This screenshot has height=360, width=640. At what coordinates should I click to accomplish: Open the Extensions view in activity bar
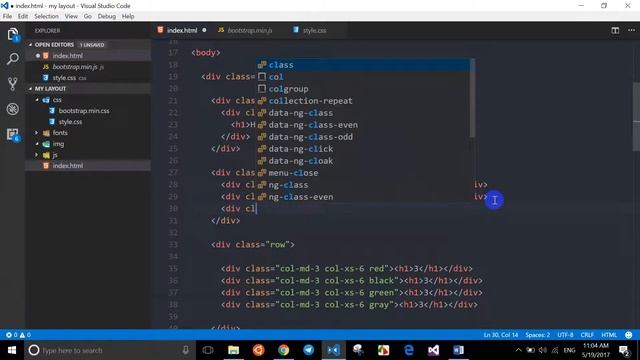tap(13, 134)
